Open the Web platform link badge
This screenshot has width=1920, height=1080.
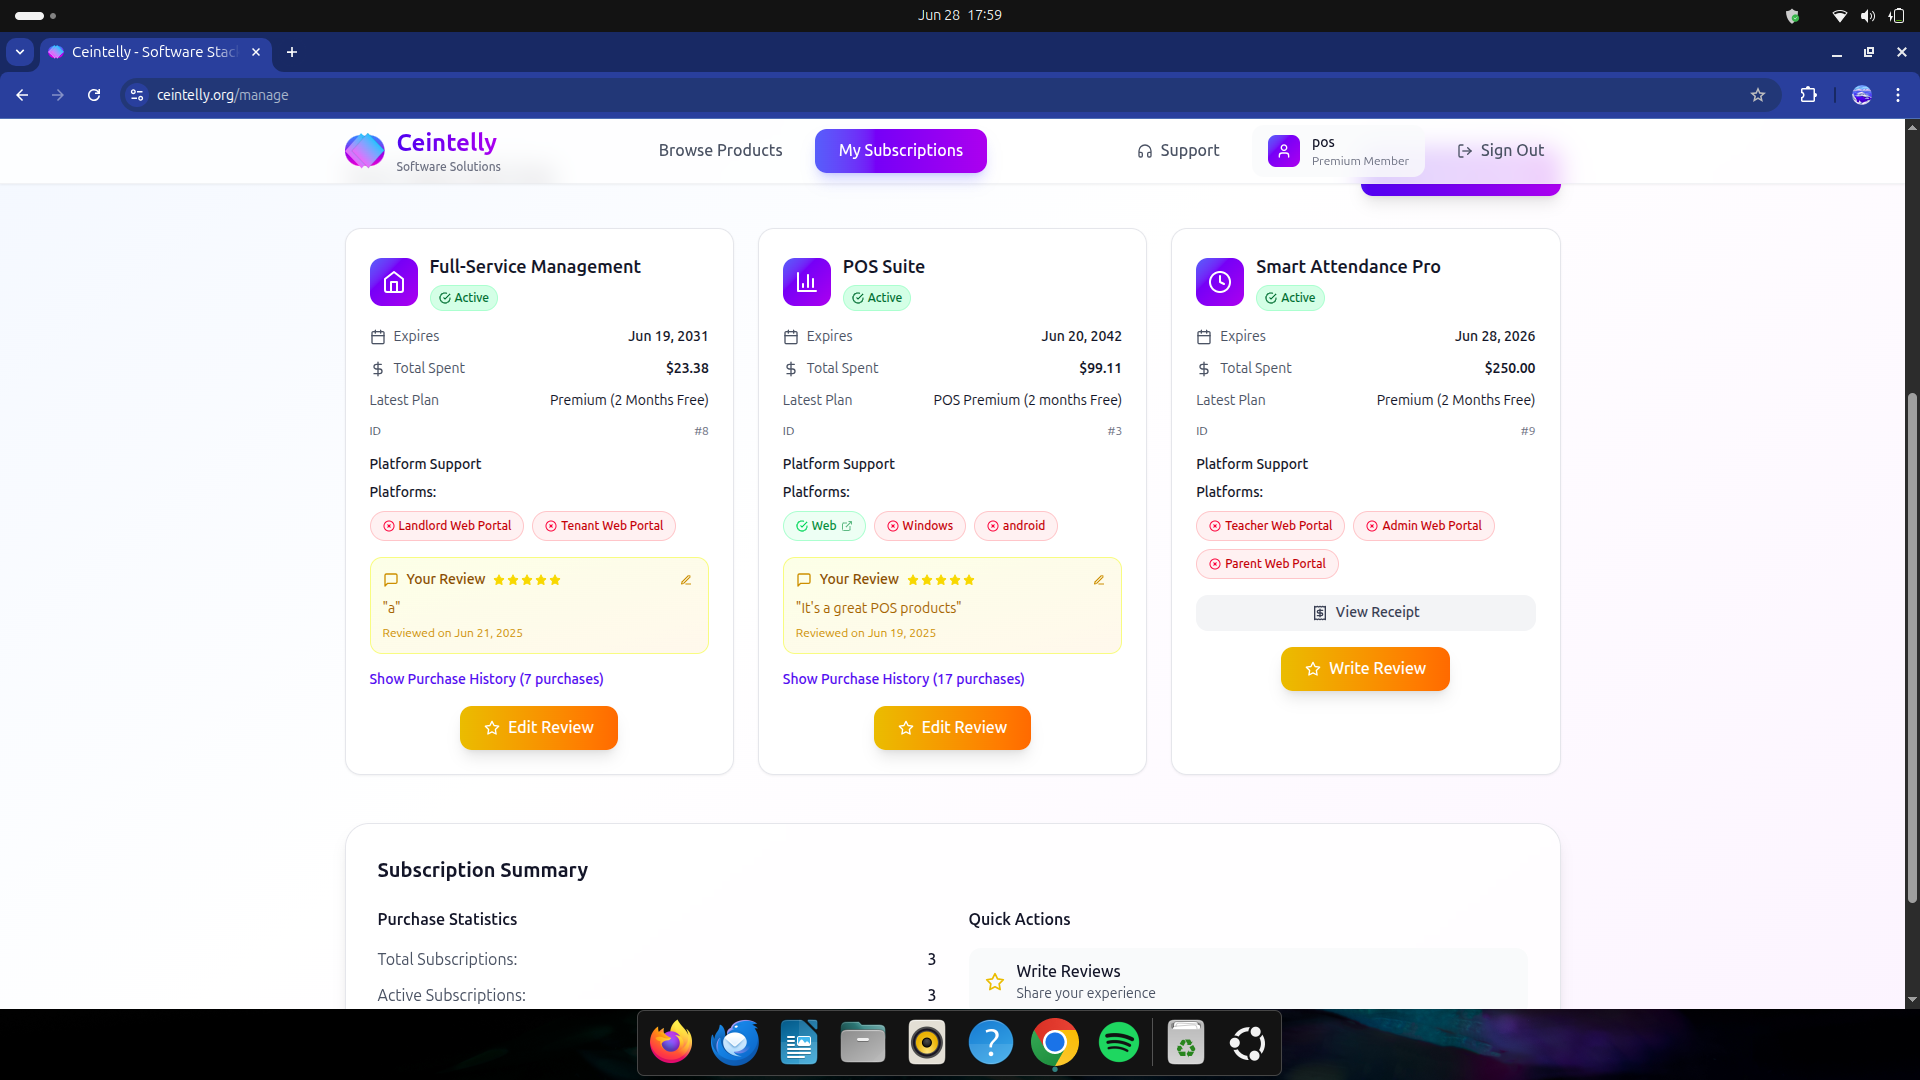click(824, 526)
